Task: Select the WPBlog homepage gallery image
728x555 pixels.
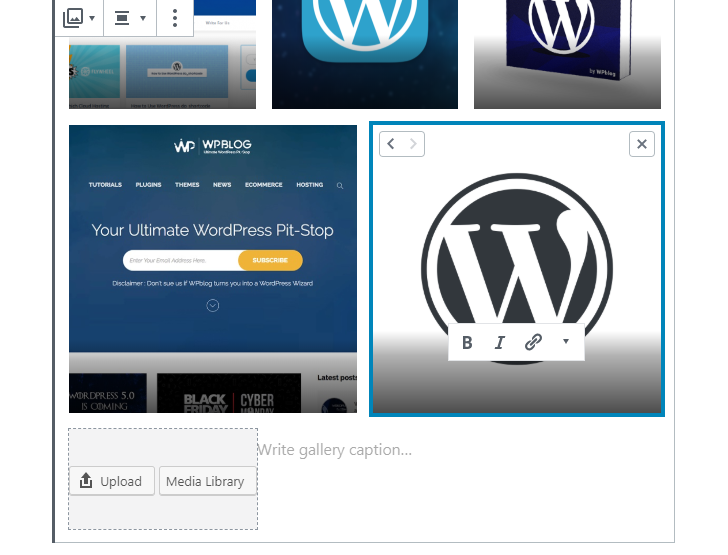Action: [213, 268]
